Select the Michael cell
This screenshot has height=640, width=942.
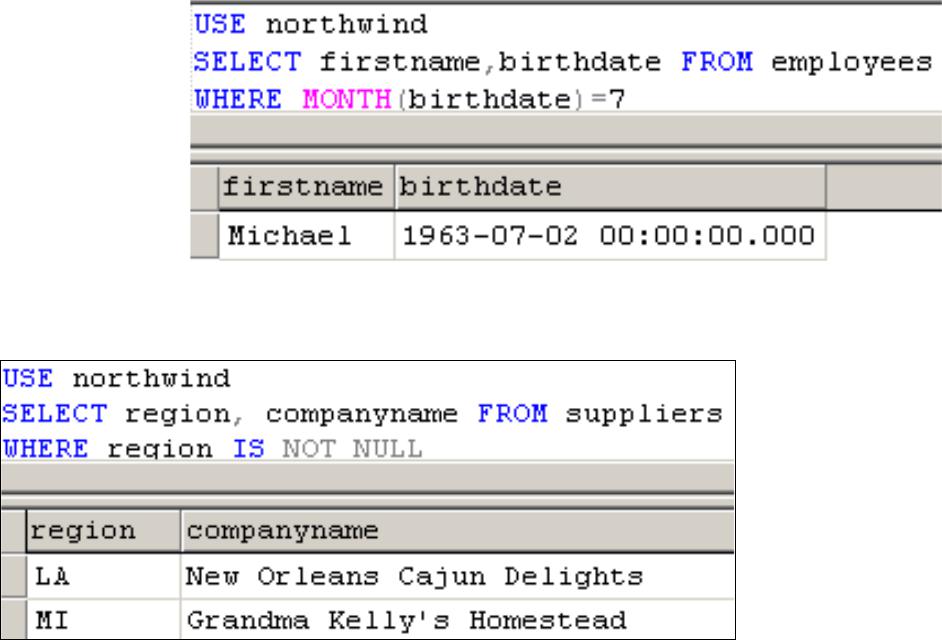tap(306, 236)
